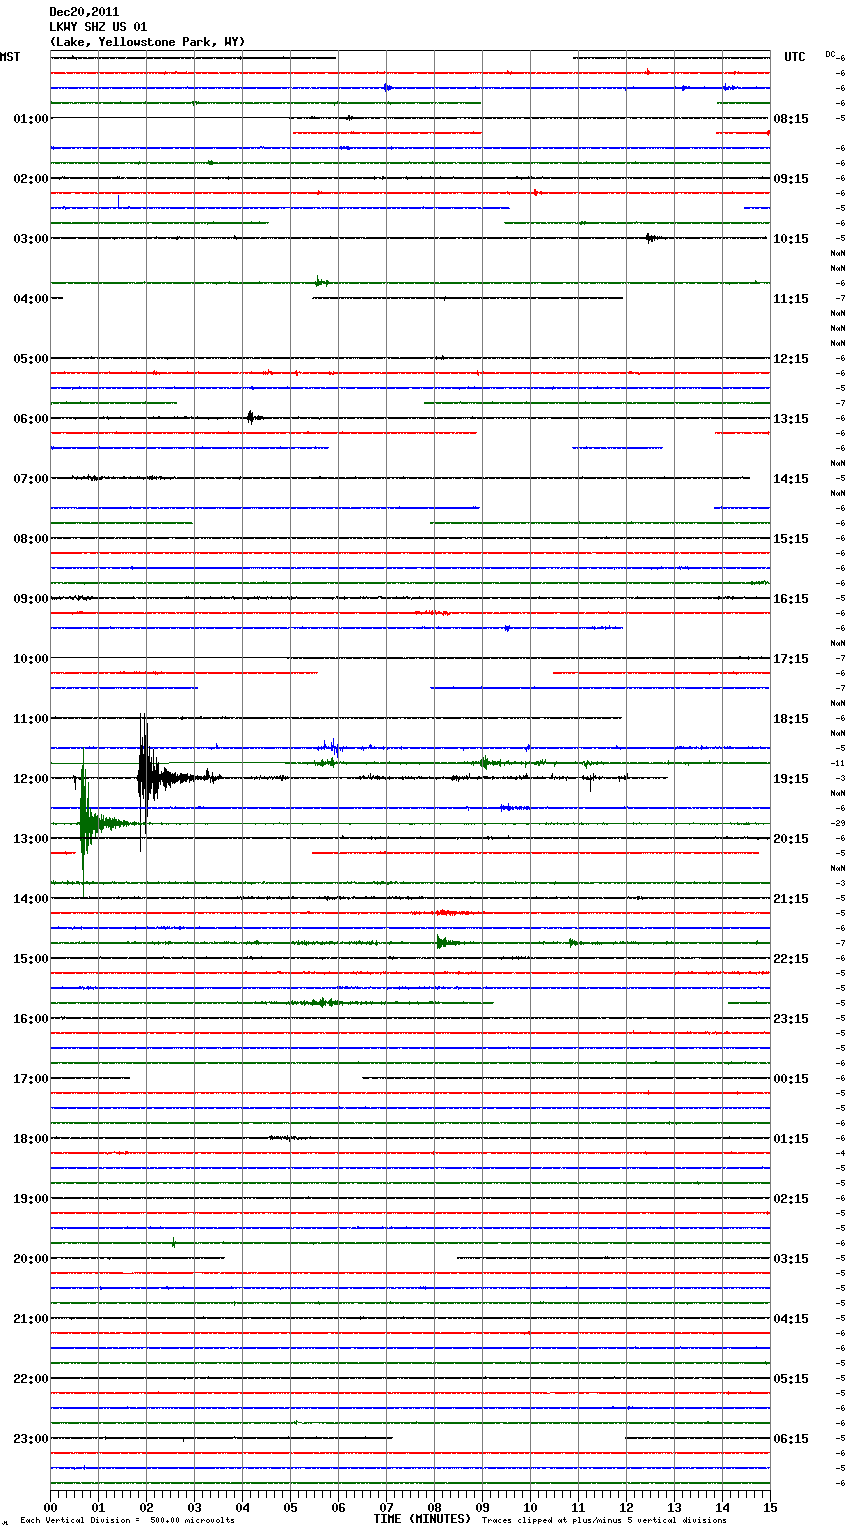Image resolution: width=850 pixels, height=1534 pixels.
Task: Click the date label Dec20,2011
Action: point(84,12)
